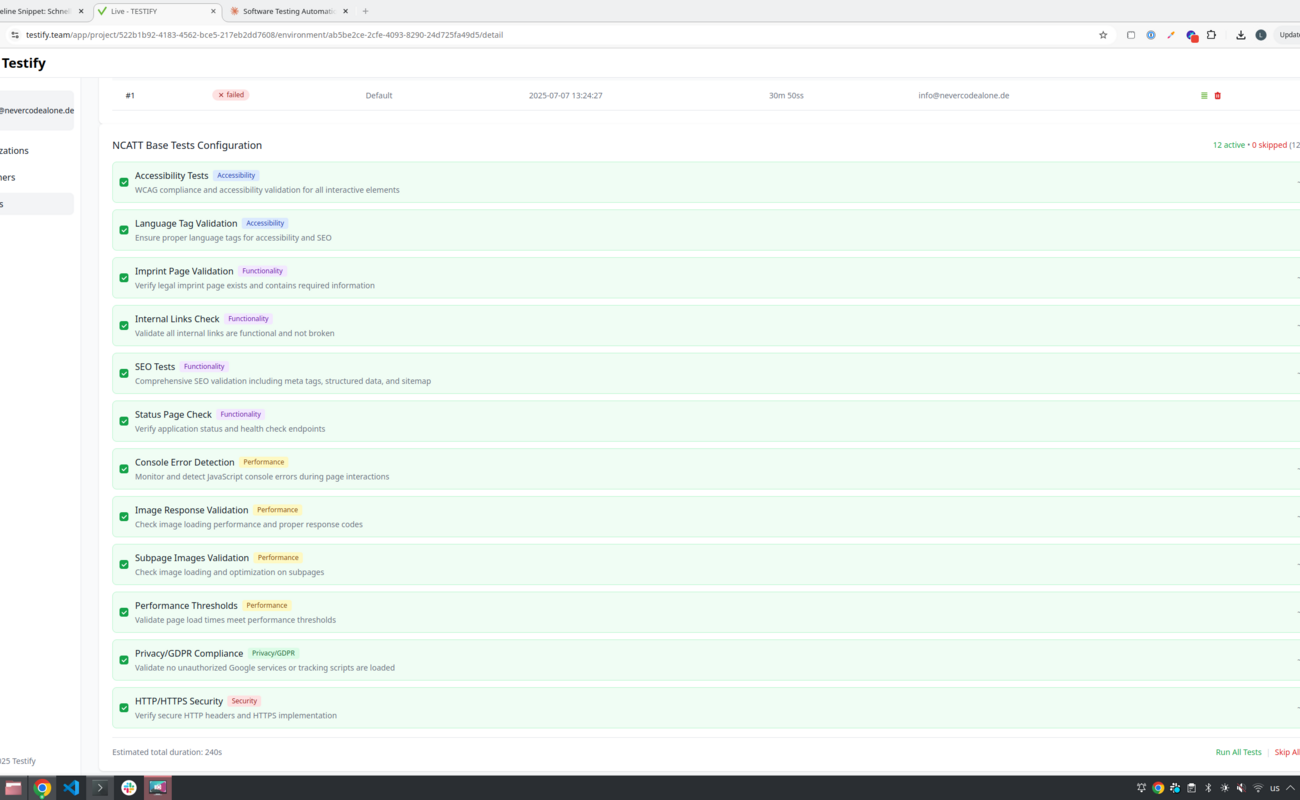Click the Privacy/GDPR tag label
The image size is (1300, 800).
click(273, 653)
